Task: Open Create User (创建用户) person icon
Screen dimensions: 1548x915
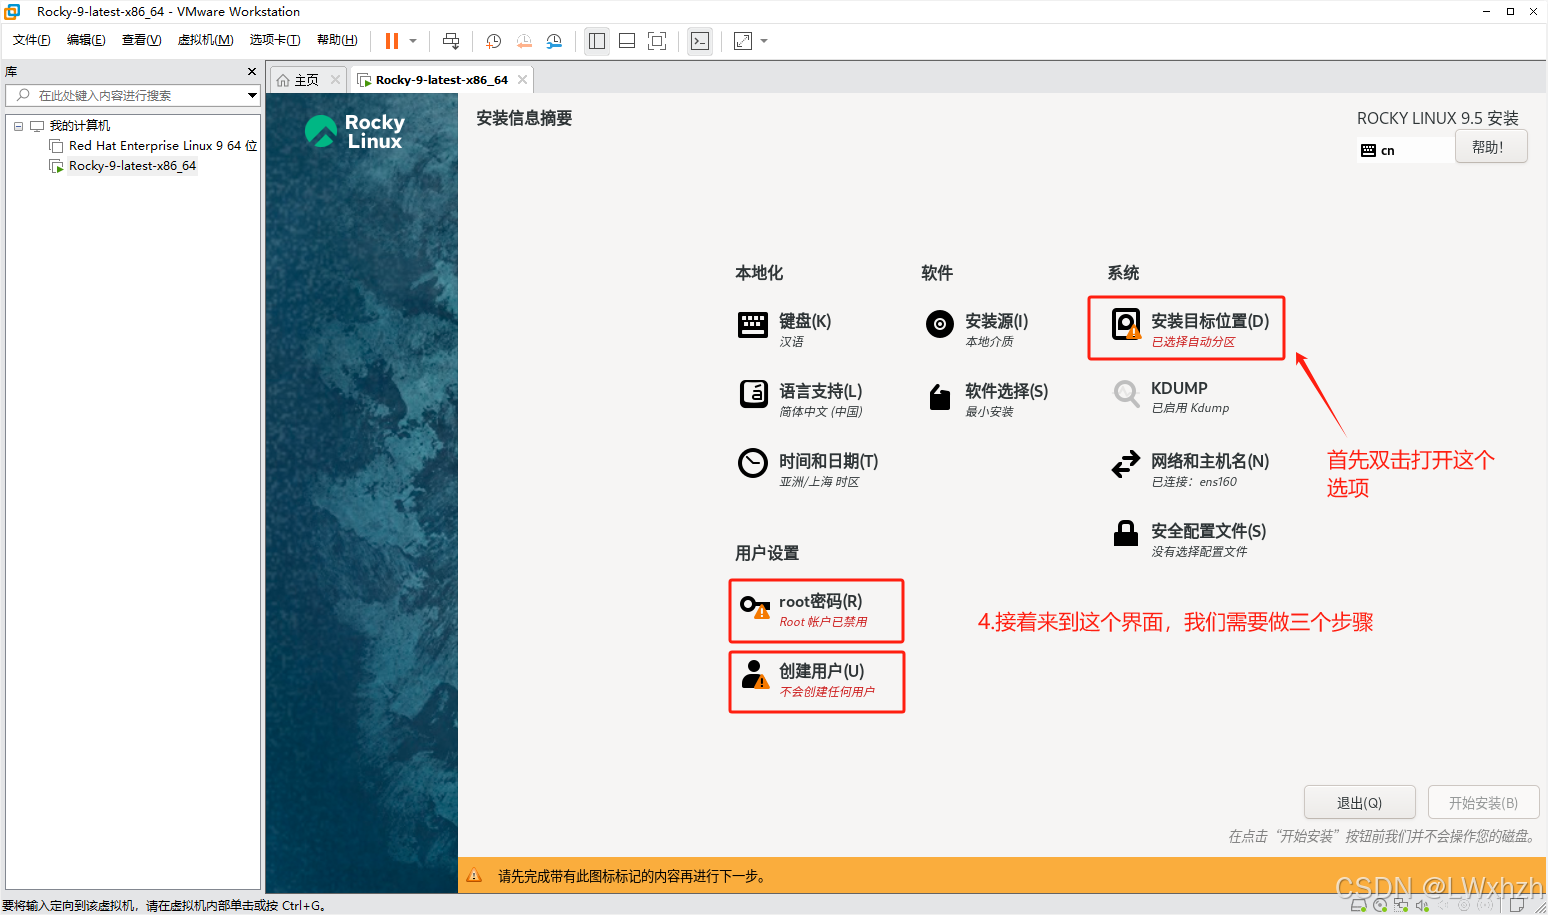Action: click(x=755, y=675)
